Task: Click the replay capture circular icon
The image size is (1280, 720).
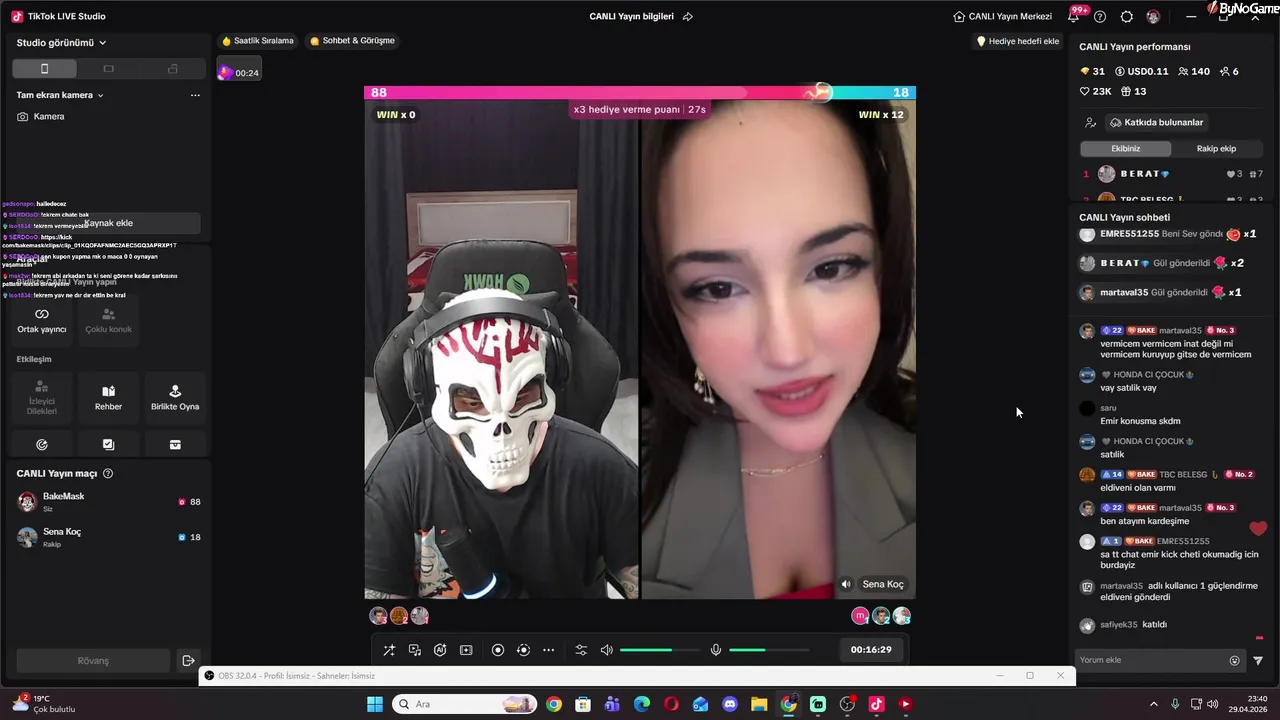Action: click(523, 650)
